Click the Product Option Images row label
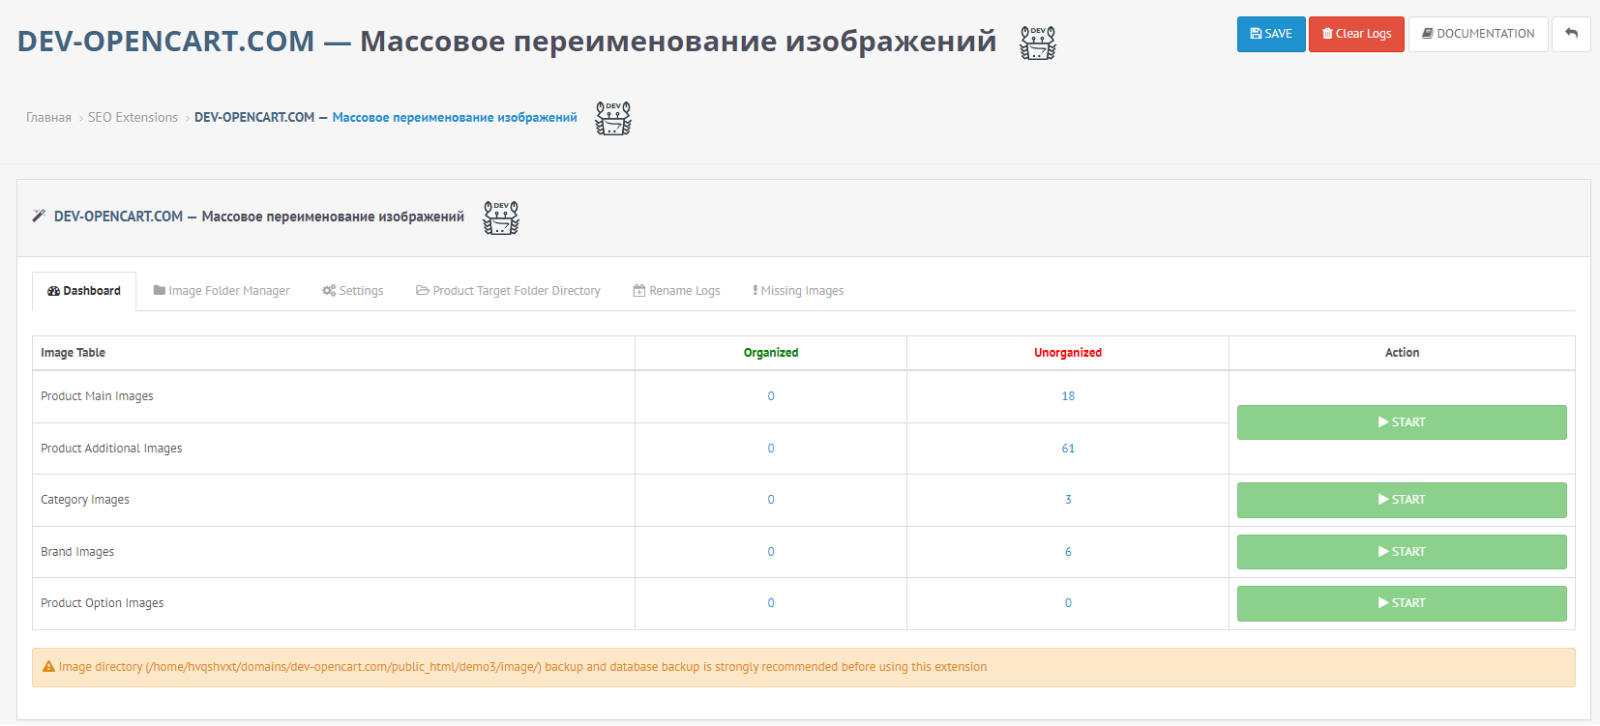This screenshot has height=726, width=1600. 102,603
